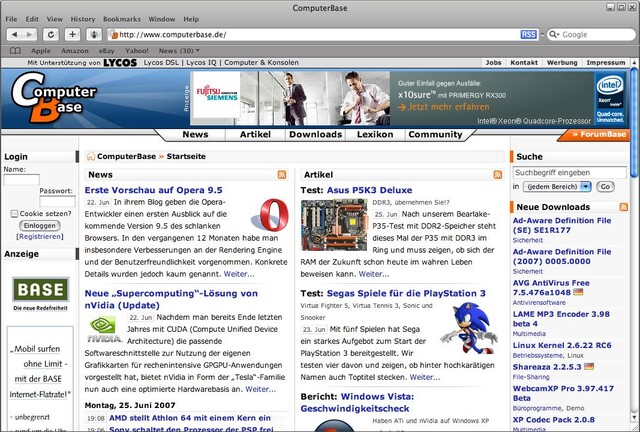Click the Opera logo image

pyautogui.click(x=271, y=215)
